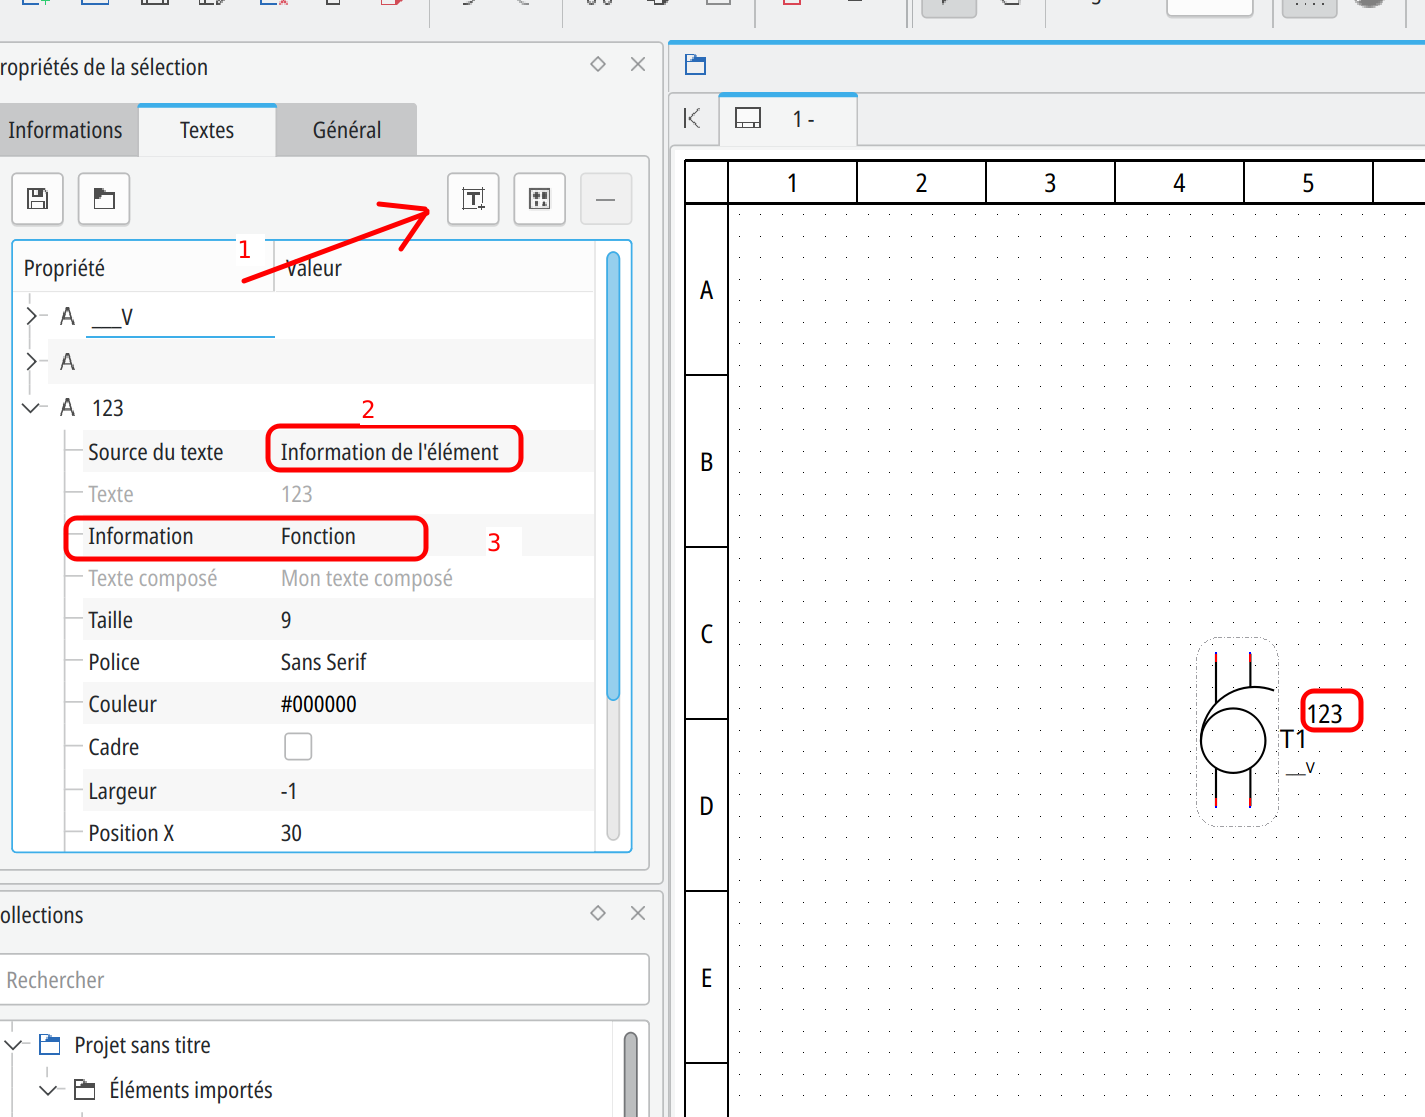Switch to the Textes tab
This screenshot has width=1425, height=1117.
(207, 130)
